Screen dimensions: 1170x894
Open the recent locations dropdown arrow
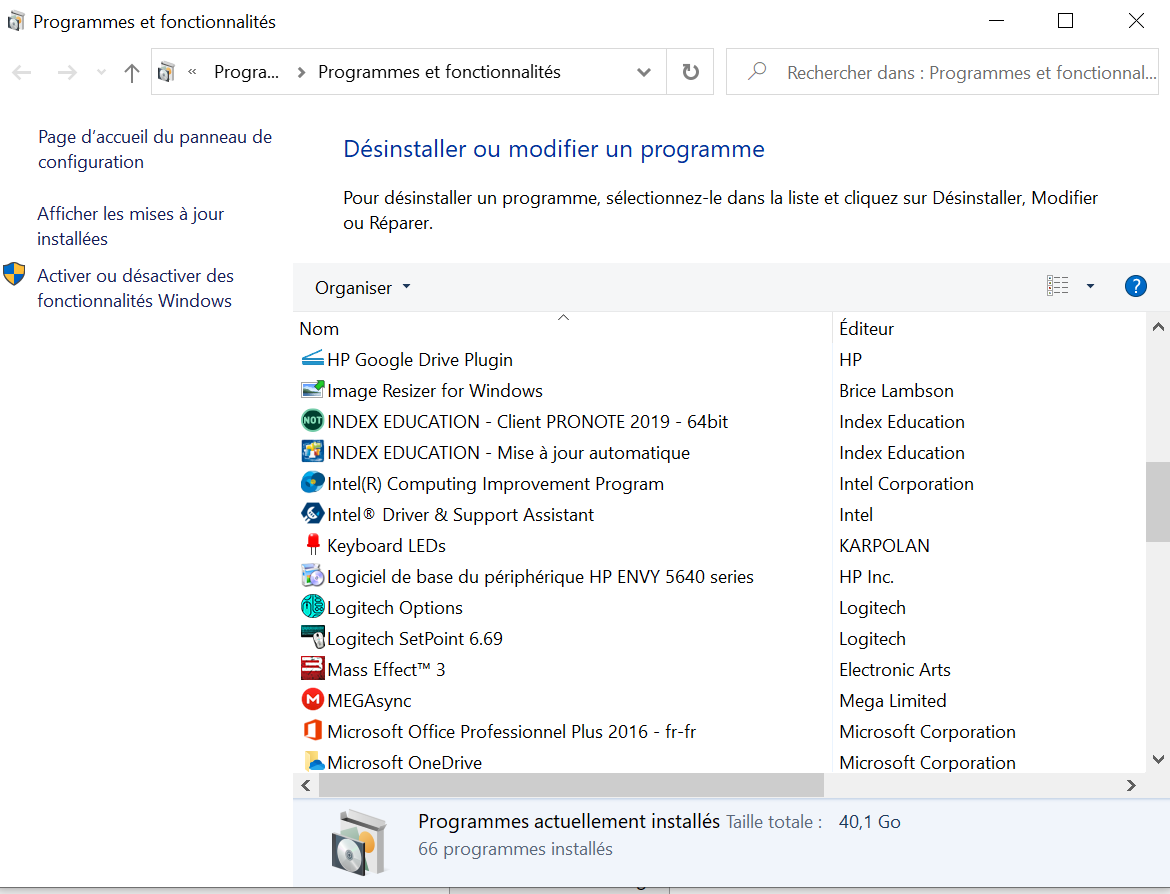[x=101, y=72]
